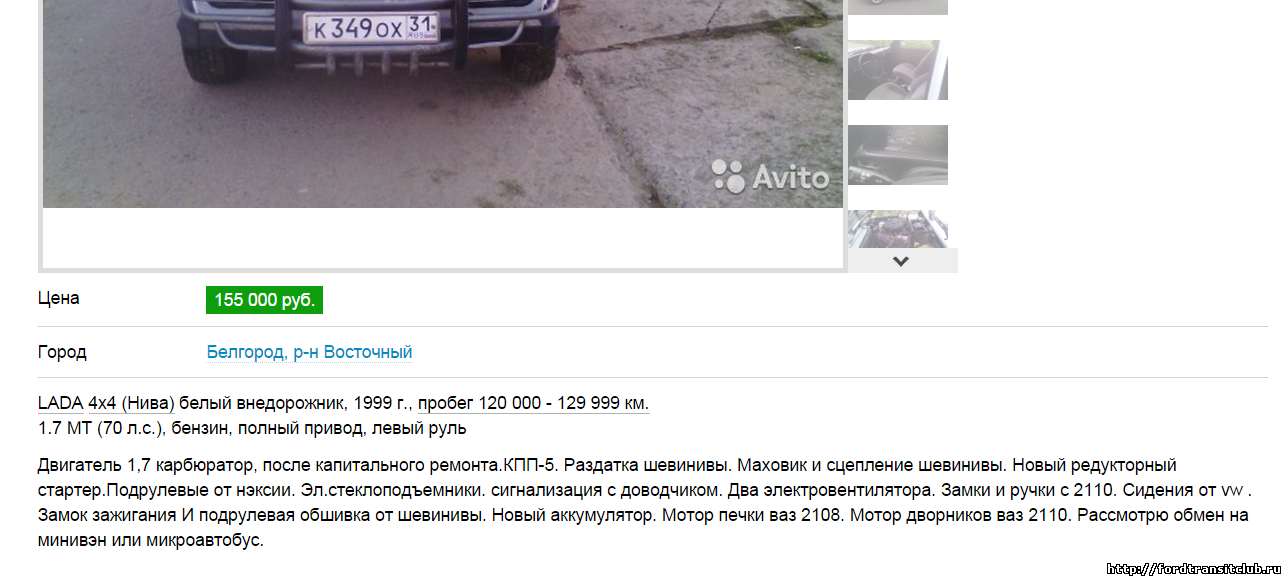Click the green 155 000 руб. price badge
This screenshot has height=579, width=1286.
coord(264,300)
